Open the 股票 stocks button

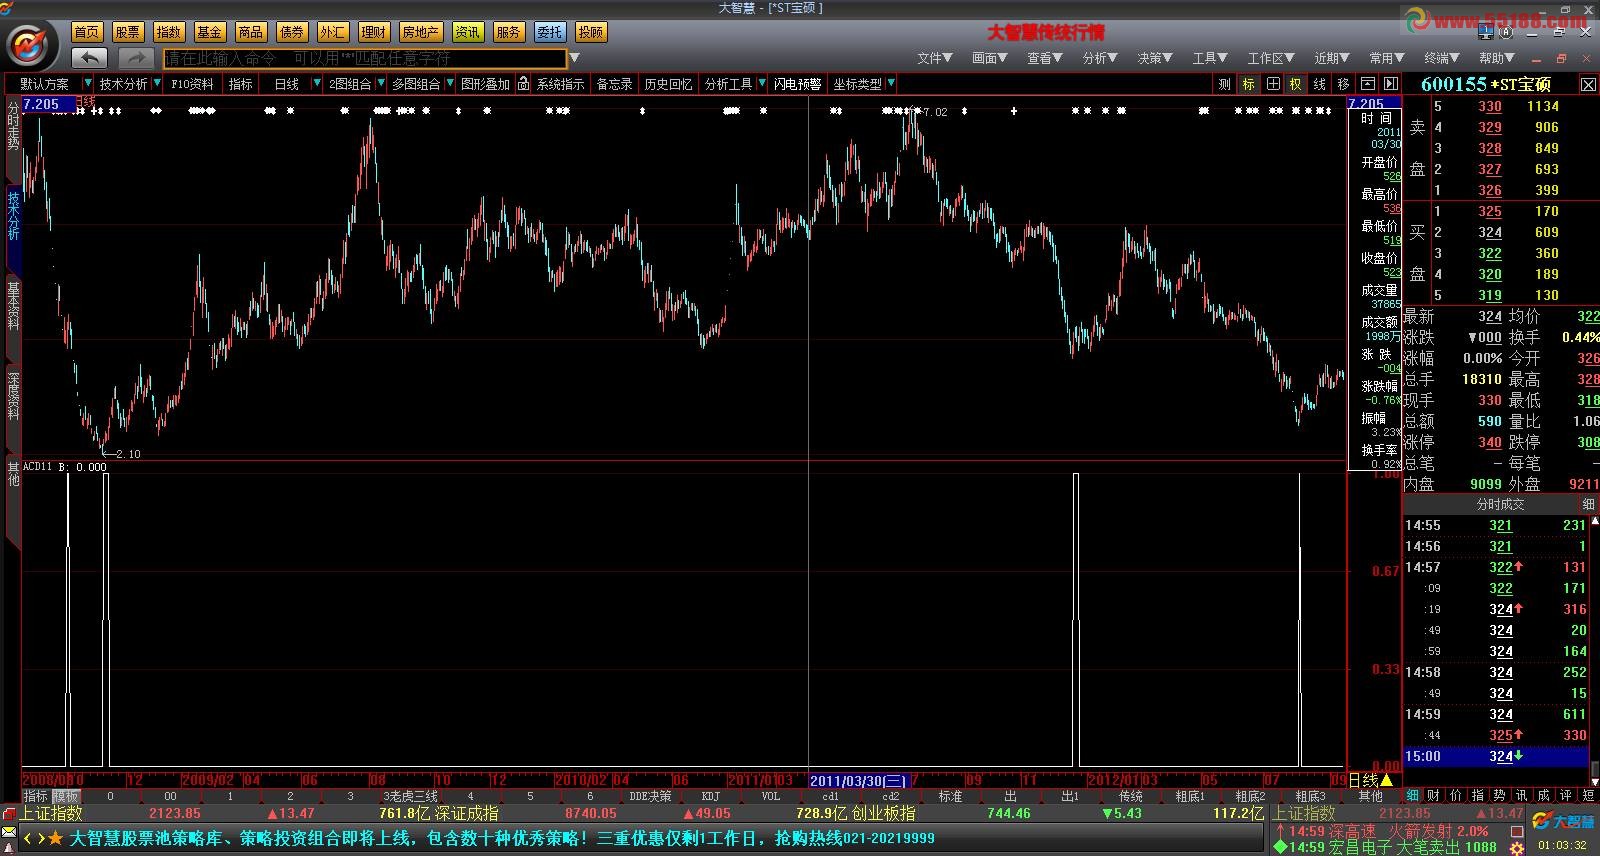point(127,32)
